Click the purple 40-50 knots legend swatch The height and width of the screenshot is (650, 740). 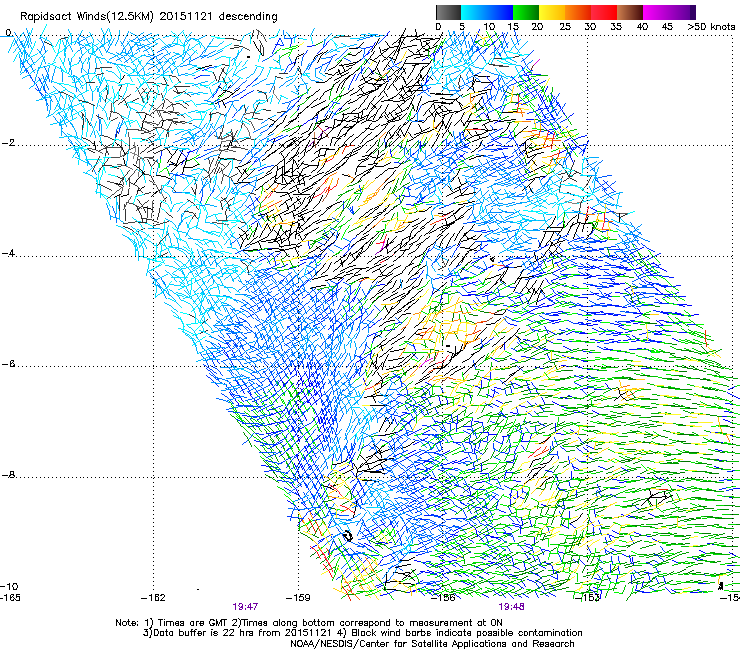pos(669,12)
